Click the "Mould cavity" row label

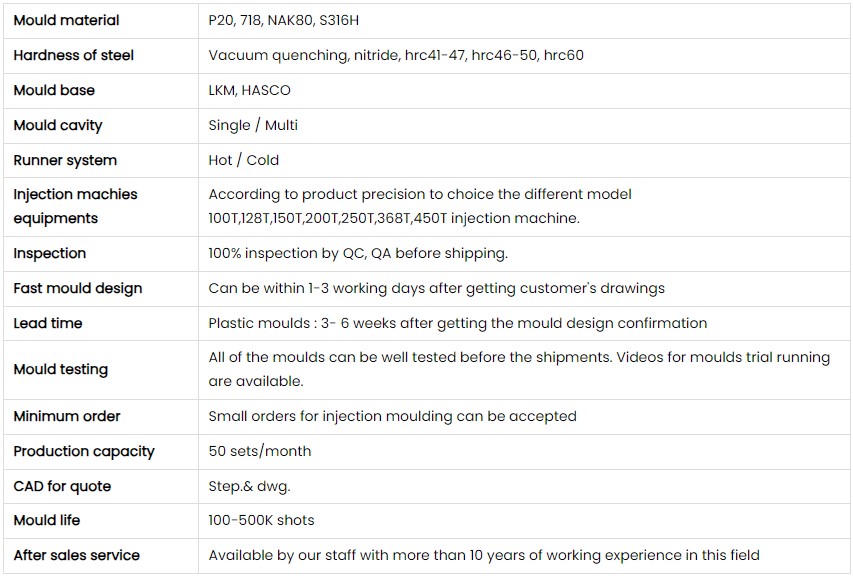(58, 125)
